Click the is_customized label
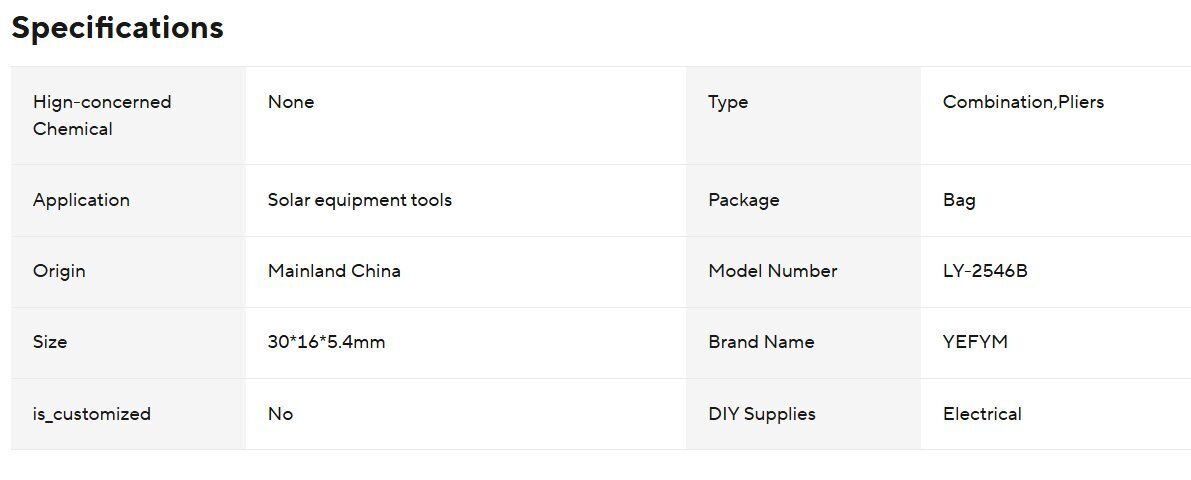This screenshot has width=1191, height=480. 92,414
